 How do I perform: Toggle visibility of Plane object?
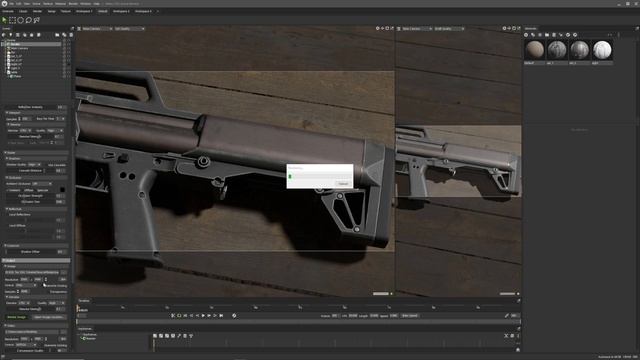pyautogui.click(x=64, y=76)
